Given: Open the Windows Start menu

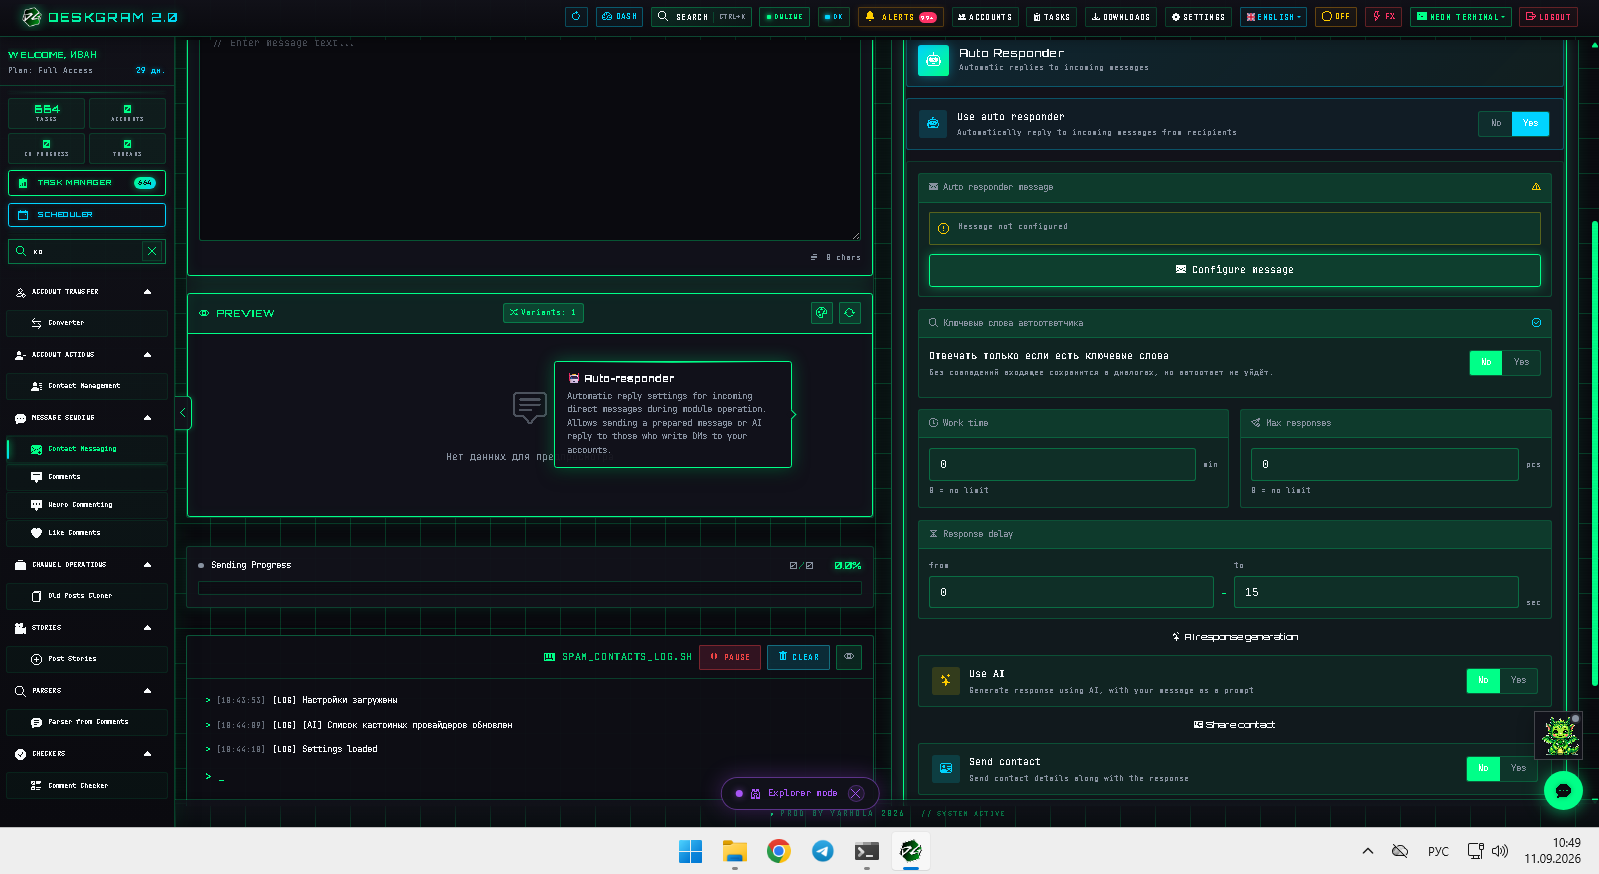Looking at the screenshot, I should tap(691, 851).
